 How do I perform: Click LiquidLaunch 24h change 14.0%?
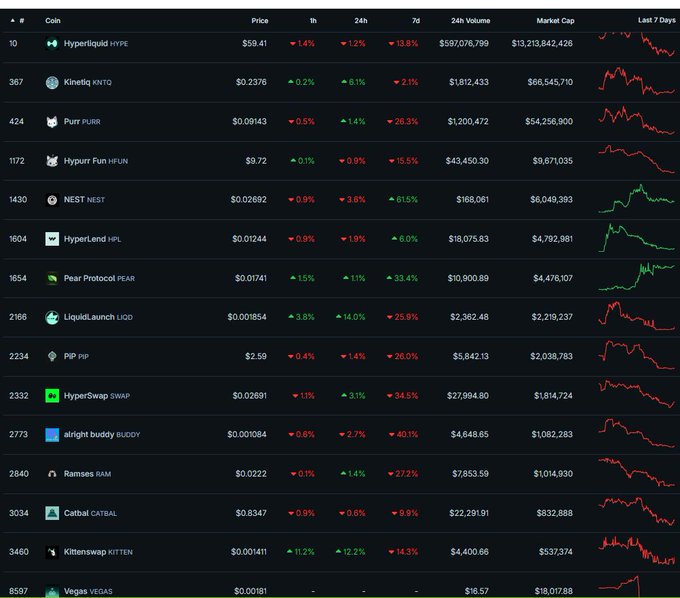(350, 317)
